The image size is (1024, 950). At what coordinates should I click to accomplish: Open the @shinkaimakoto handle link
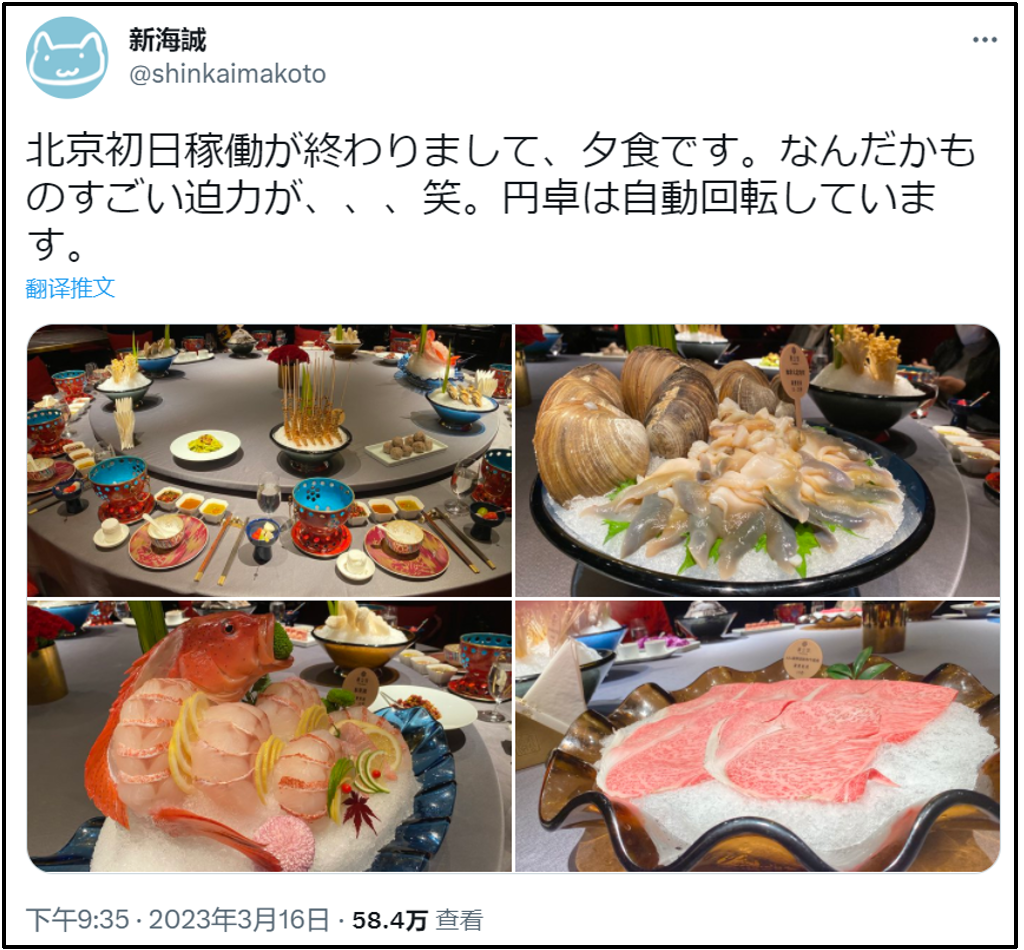click(227, 74)
